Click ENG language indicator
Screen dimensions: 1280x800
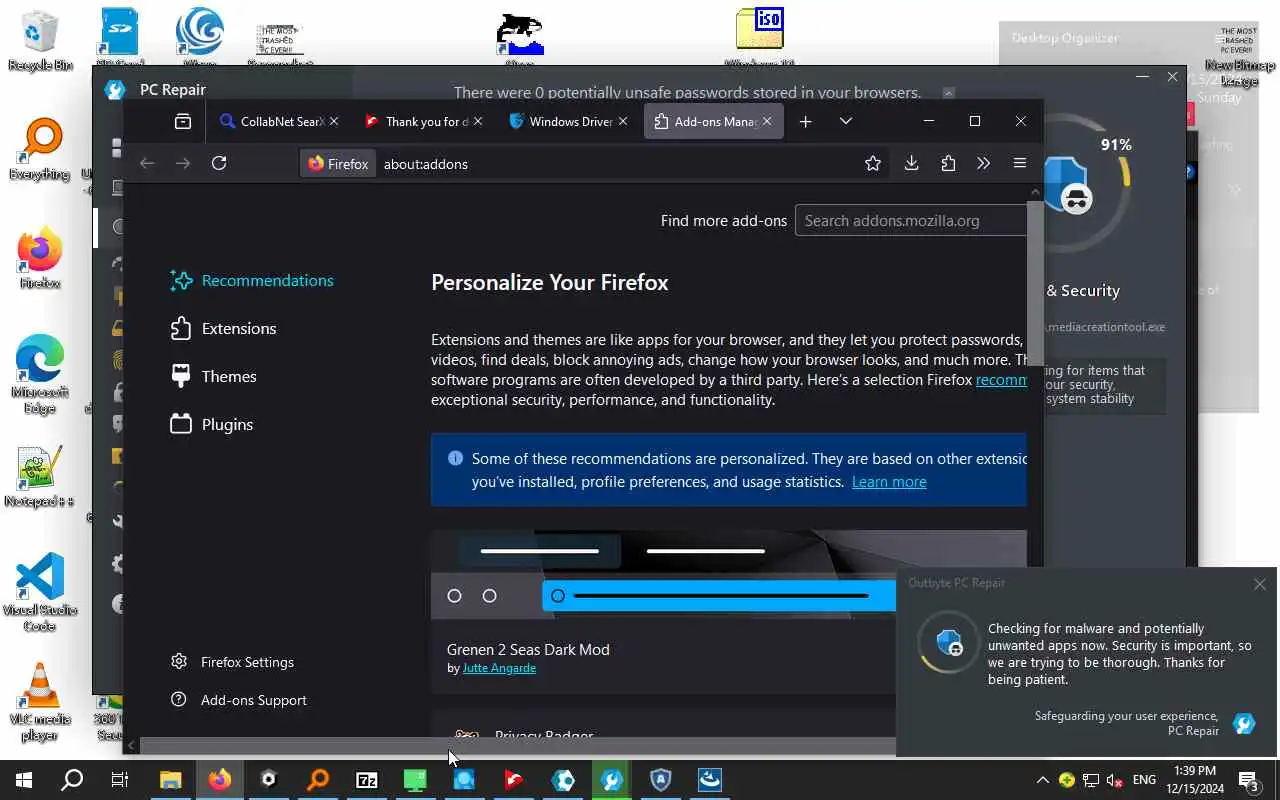click(1145, 780)
